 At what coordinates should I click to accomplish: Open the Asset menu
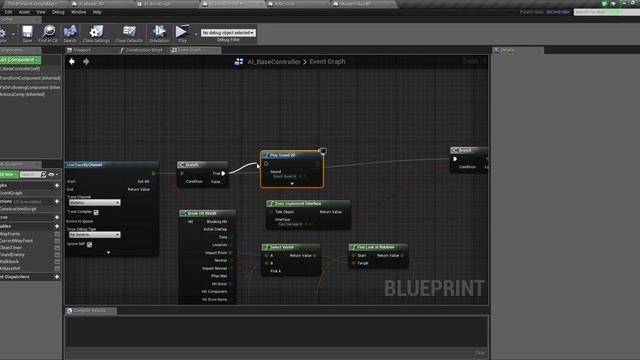tap(24, 12)
